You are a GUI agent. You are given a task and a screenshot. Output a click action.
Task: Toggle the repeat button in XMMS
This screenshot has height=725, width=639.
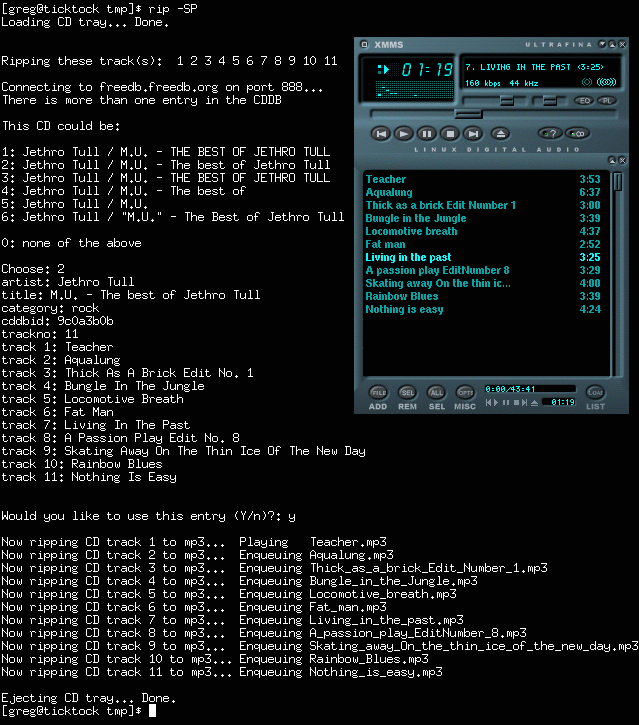[577, 133]
